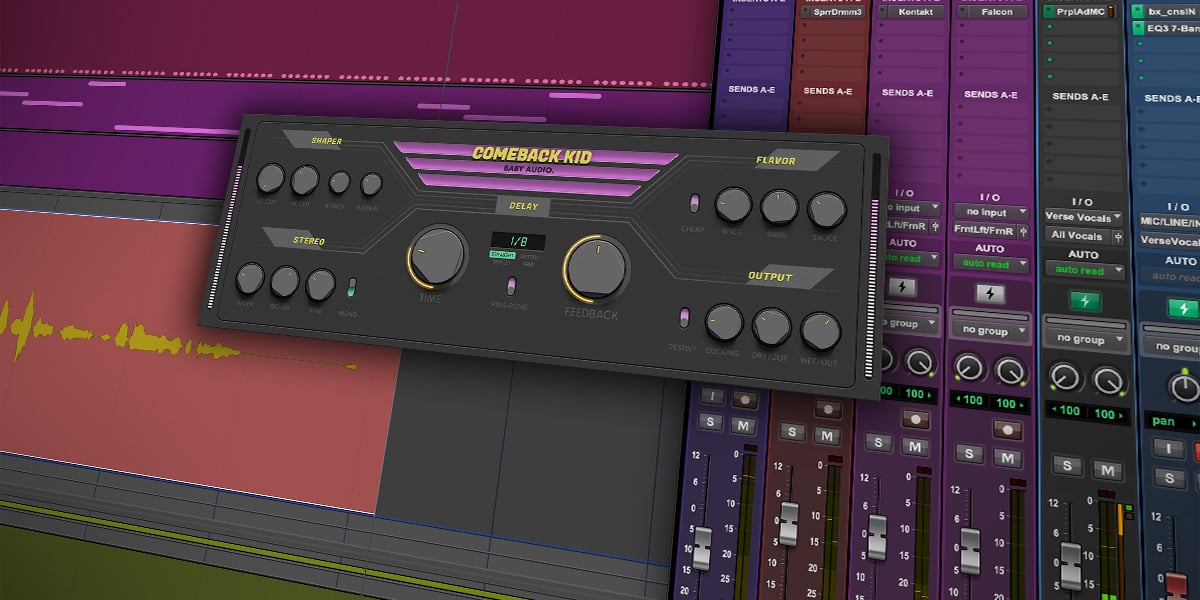The height and width of the screenshot is (600, 1200).
Task: Click the ATTACK knob in Comeback Kid
Action: (x=340, y=183)
